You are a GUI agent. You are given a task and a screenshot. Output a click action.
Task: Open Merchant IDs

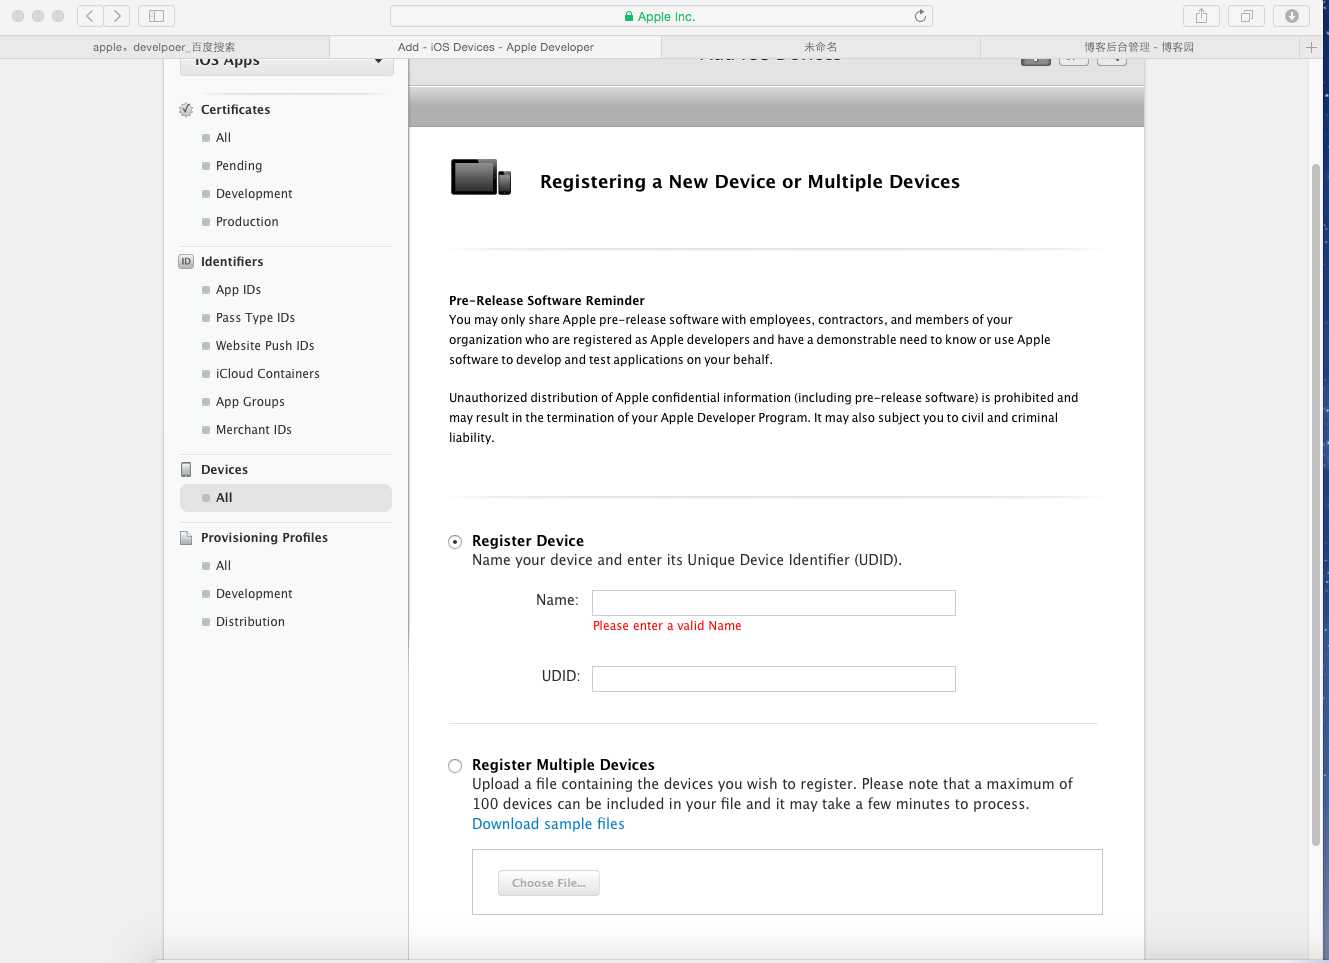(254, 430)
